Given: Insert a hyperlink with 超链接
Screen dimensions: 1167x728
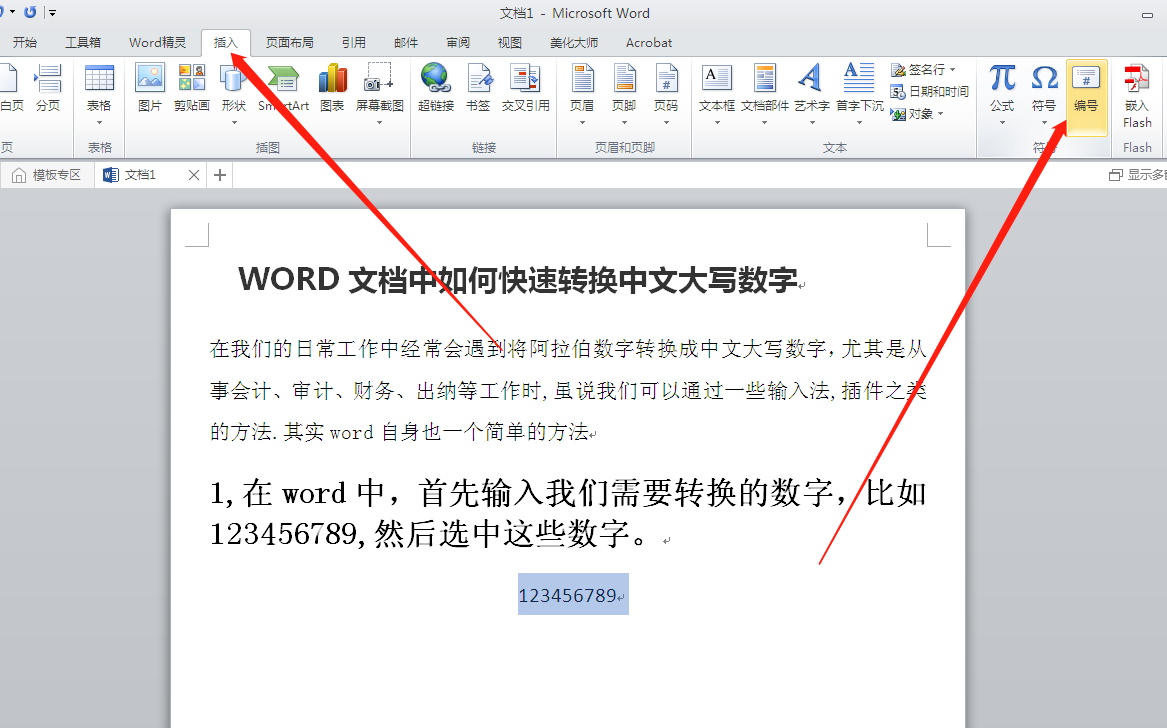Looking at the screenshot, I should point(435,89).
